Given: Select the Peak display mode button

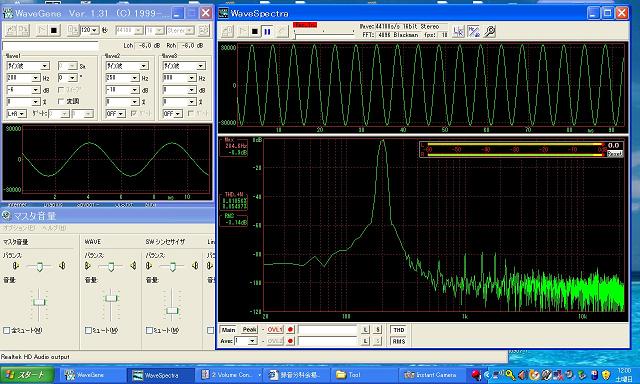Looking at the screenshot, I should [249, 330].
